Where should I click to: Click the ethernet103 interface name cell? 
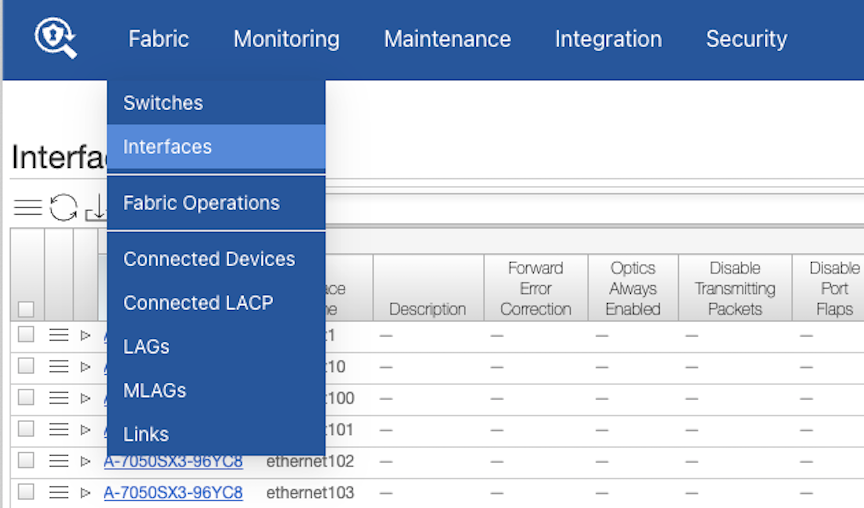(x=310, y=493)
